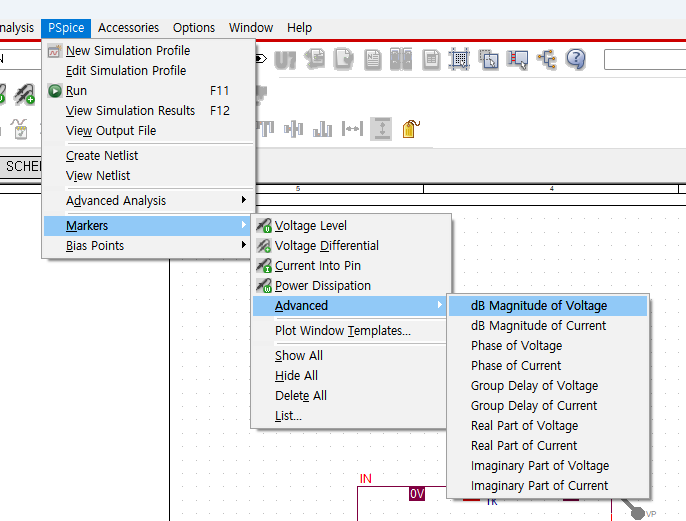Toggle the Snap to Grid toolbar icon

pos(459,59)
